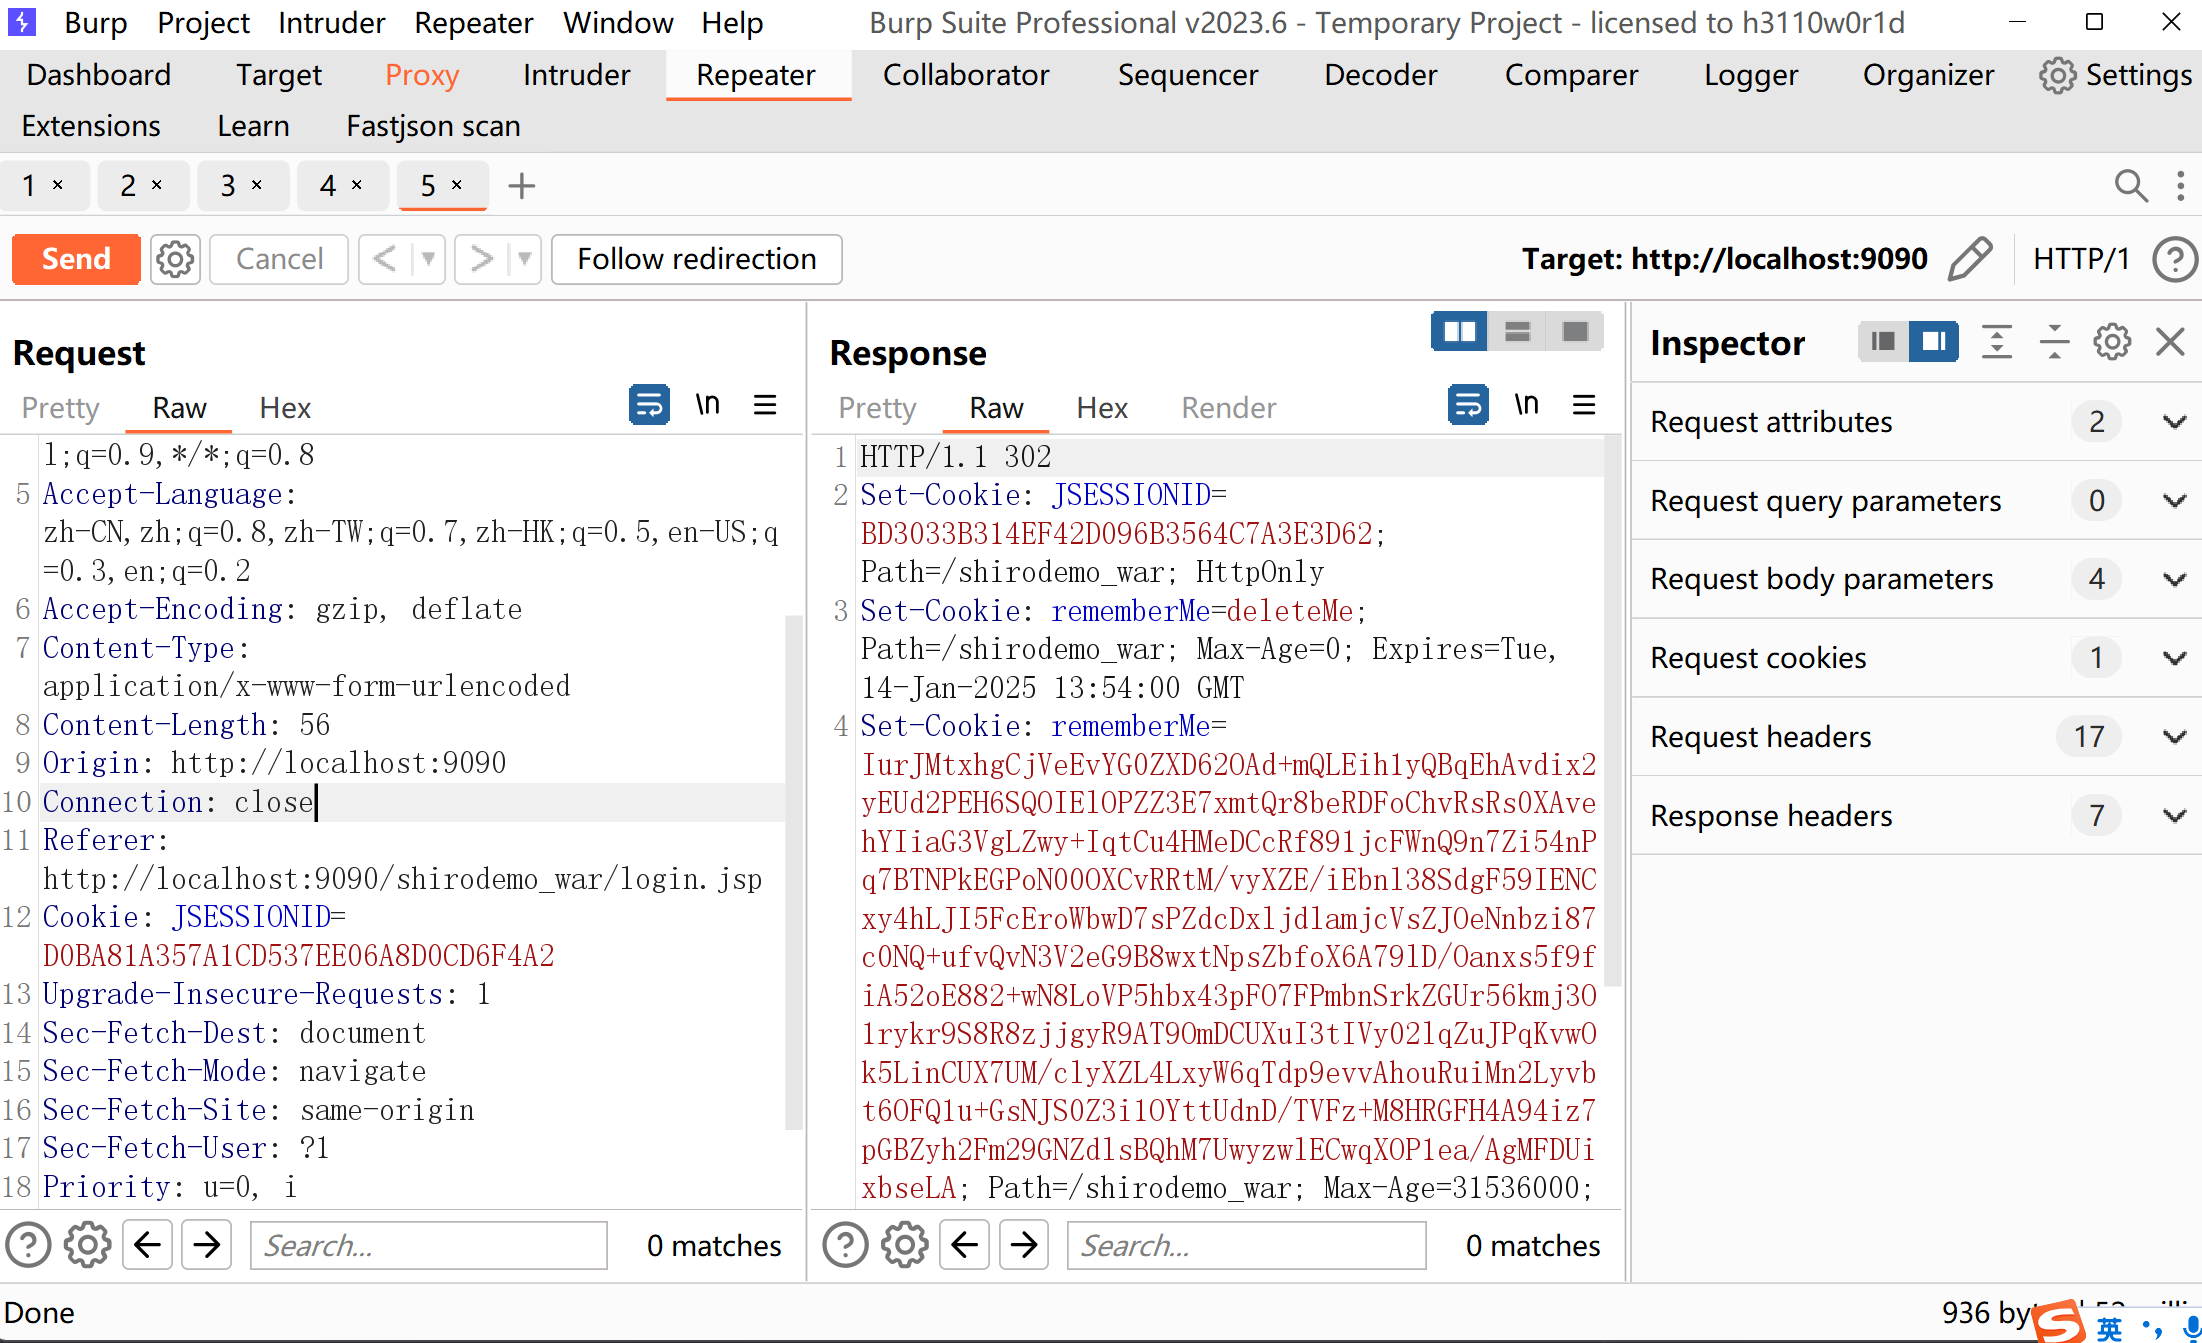This screenshot has width=2202, height=1343.
Task: Collapse all Inspector sections
Action: pyautogui.click(x=2055, y=342)
